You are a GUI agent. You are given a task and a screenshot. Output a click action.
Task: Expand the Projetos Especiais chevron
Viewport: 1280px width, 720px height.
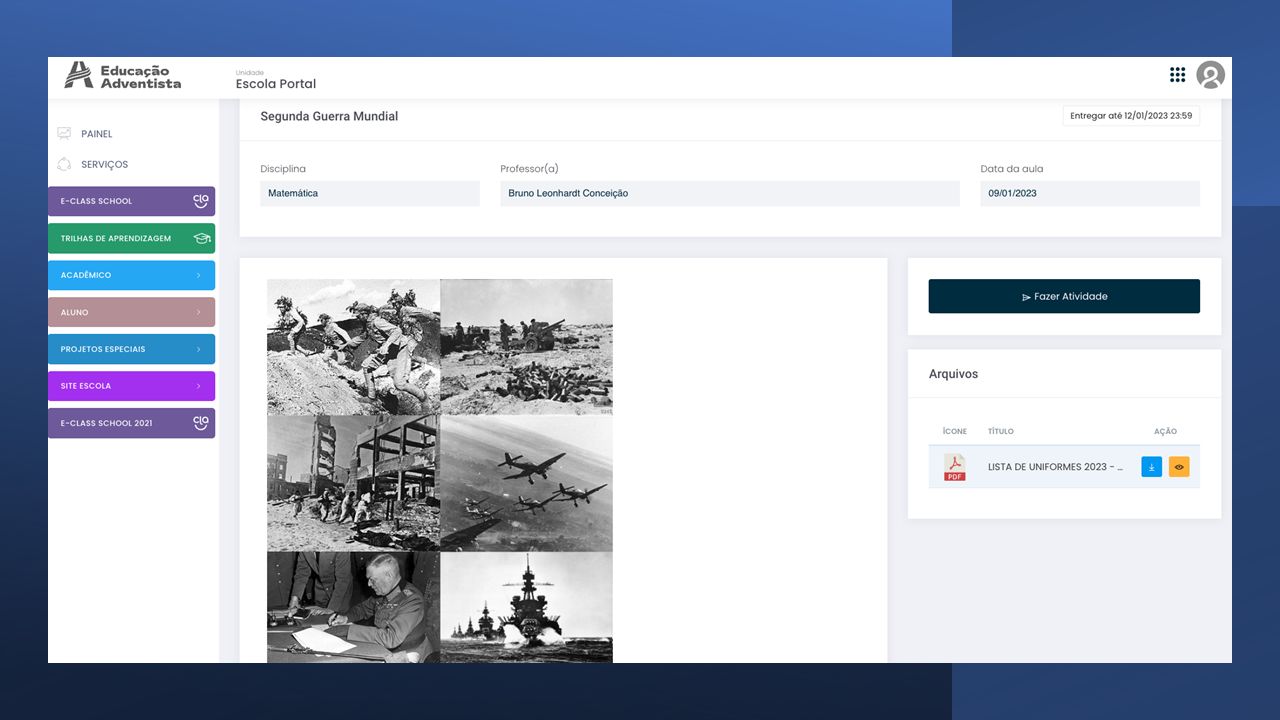point(198,349)
